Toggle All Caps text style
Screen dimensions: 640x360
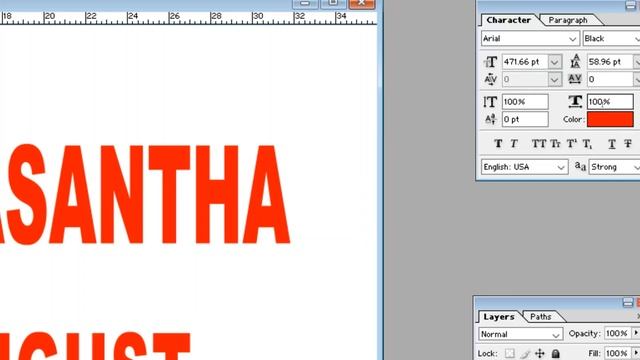point(539,144)
